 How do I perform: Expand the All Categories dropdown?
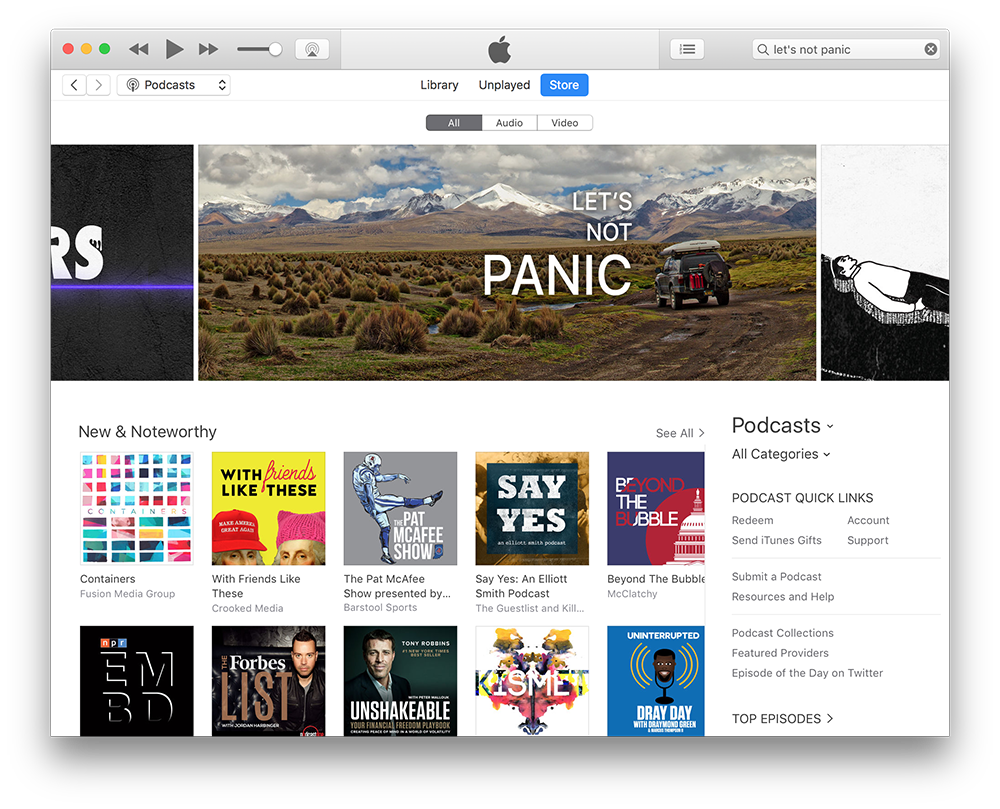[x=781, y=454]
